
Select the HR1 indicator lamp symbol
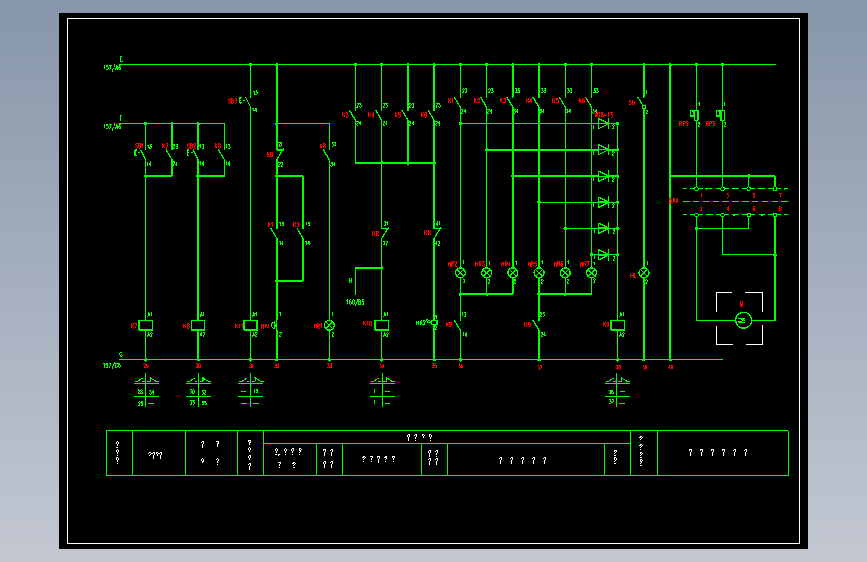[x=330, y=325]
